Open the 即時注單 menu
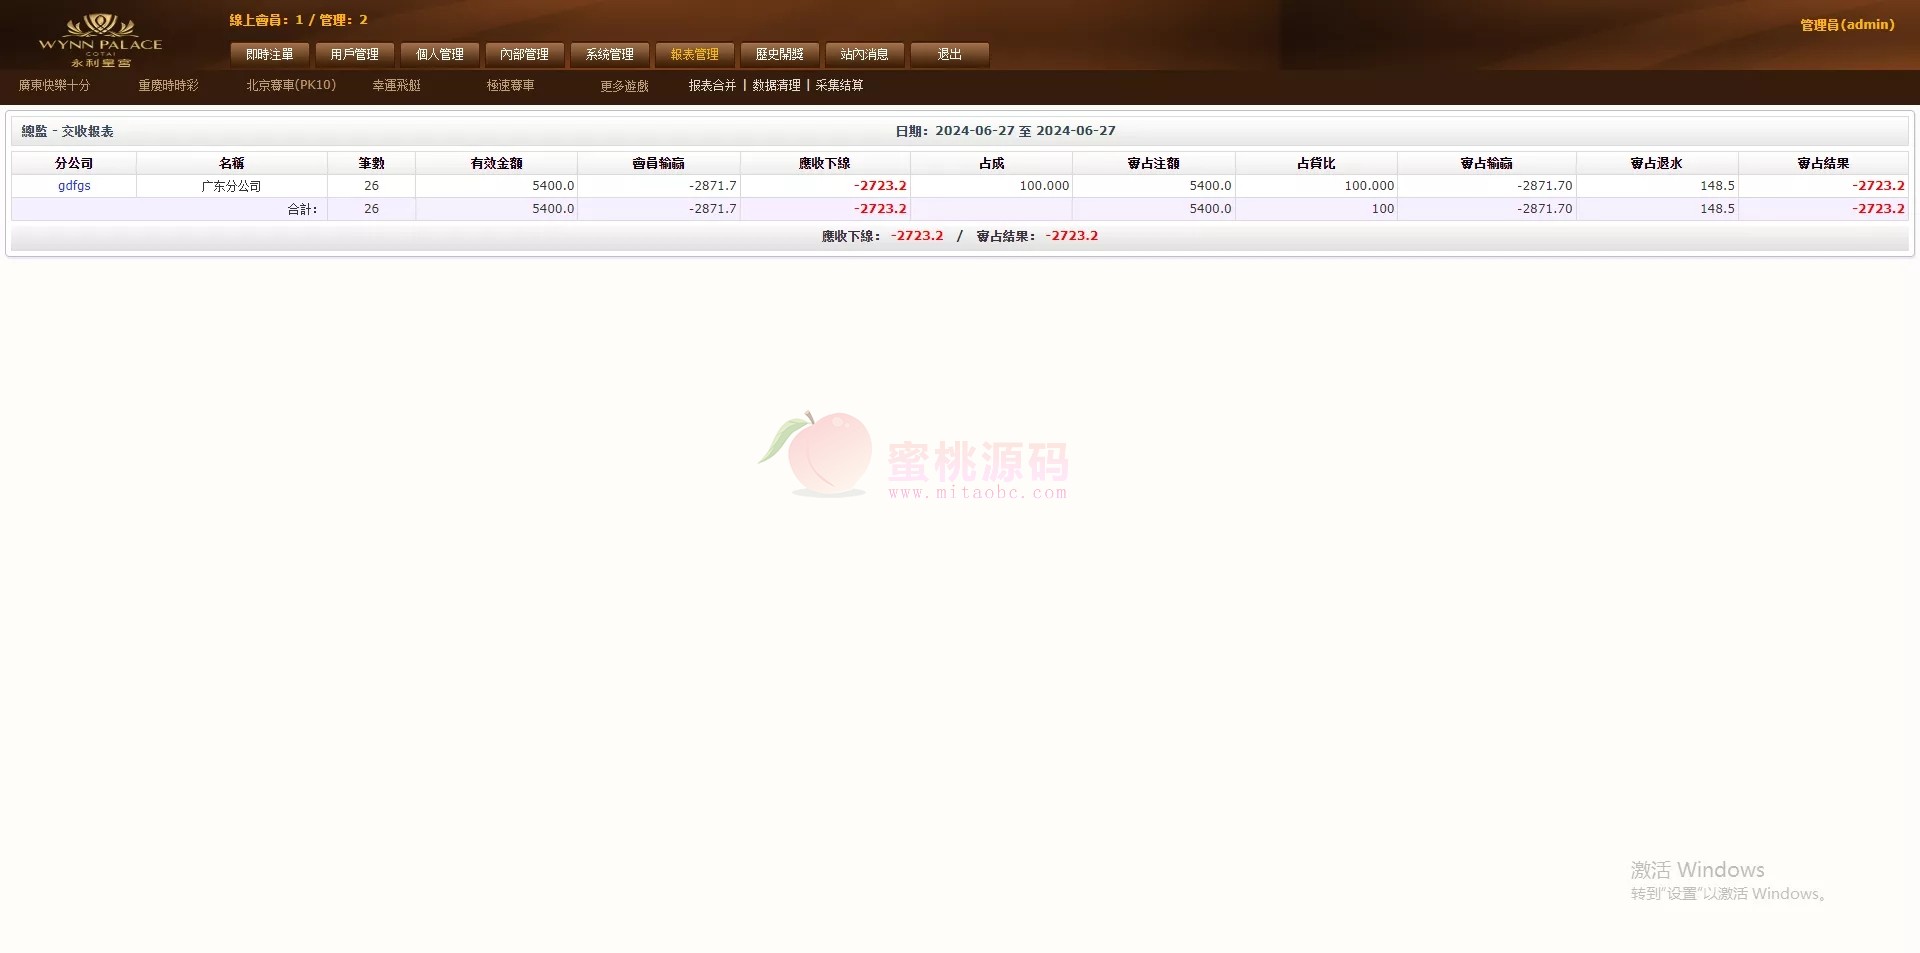Screen dimensions: 1920x953 [x=270, y=55]
